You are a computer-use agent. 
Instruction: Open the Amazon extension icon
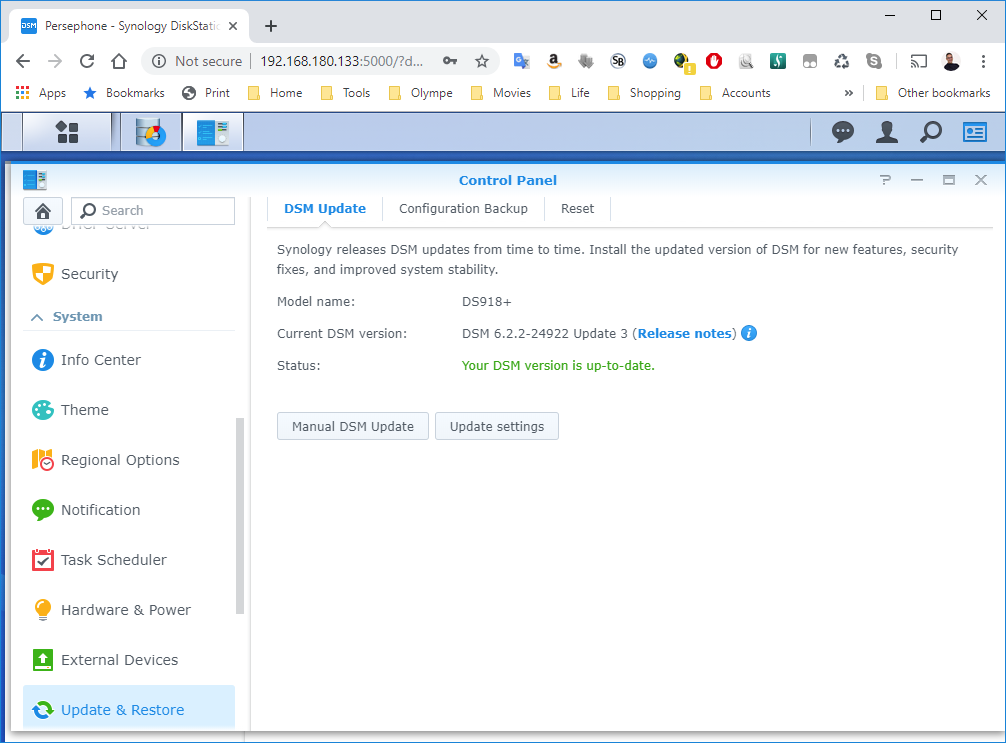tap(554, 62)
